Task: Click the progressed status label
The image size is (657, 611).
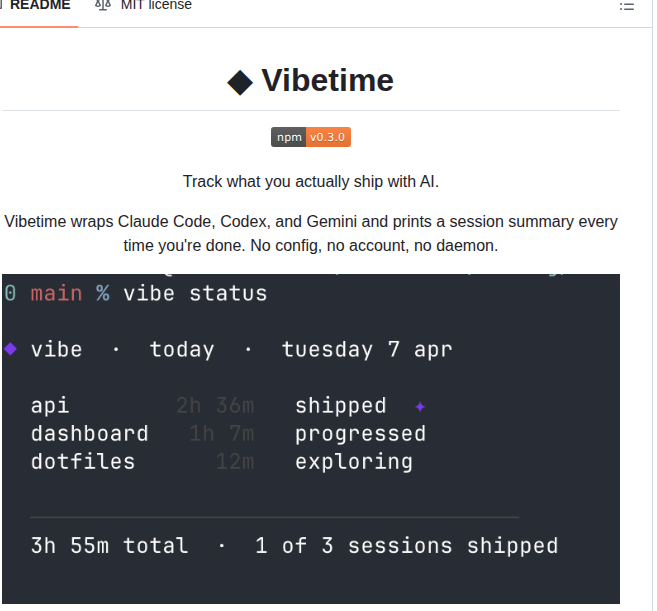Action: coord(361,434)
